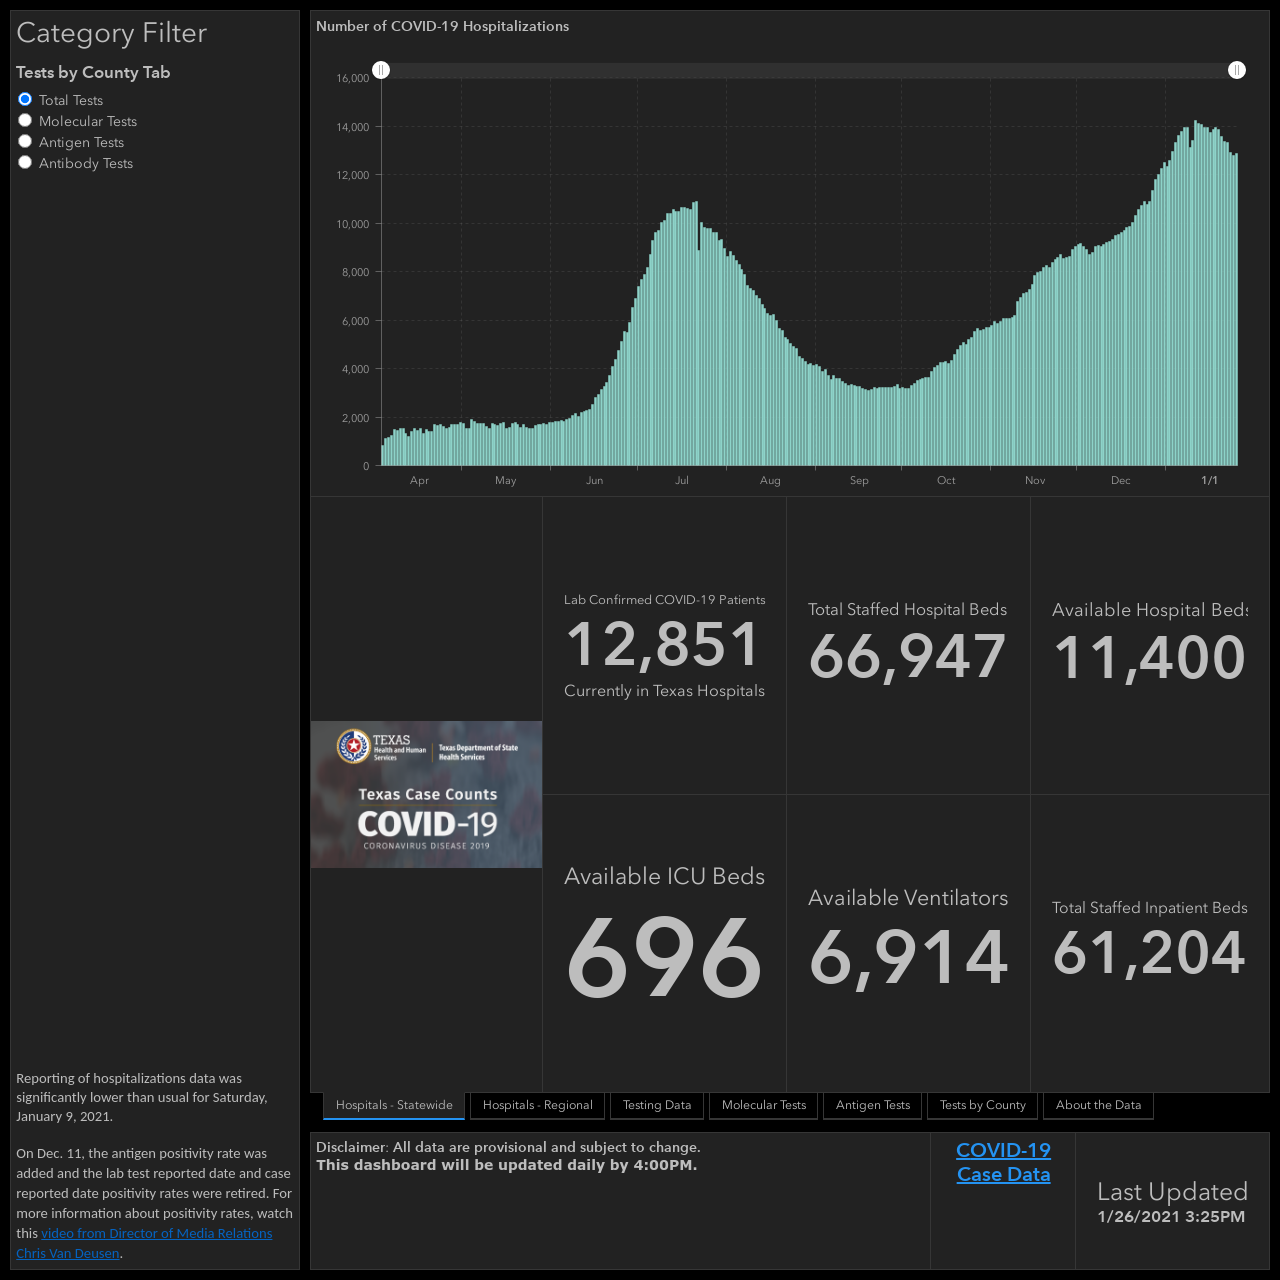Open the Molecular Tests tab

[764, 1105]
